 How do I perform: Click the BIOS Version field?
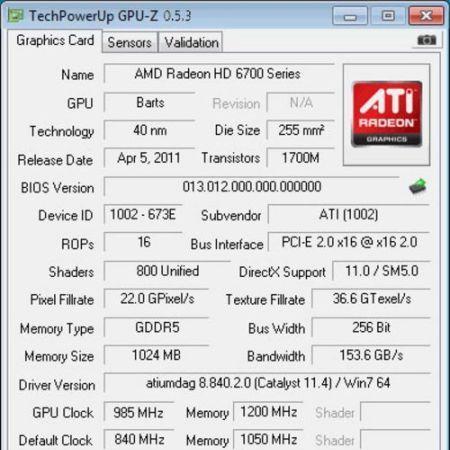click(252, 186)
